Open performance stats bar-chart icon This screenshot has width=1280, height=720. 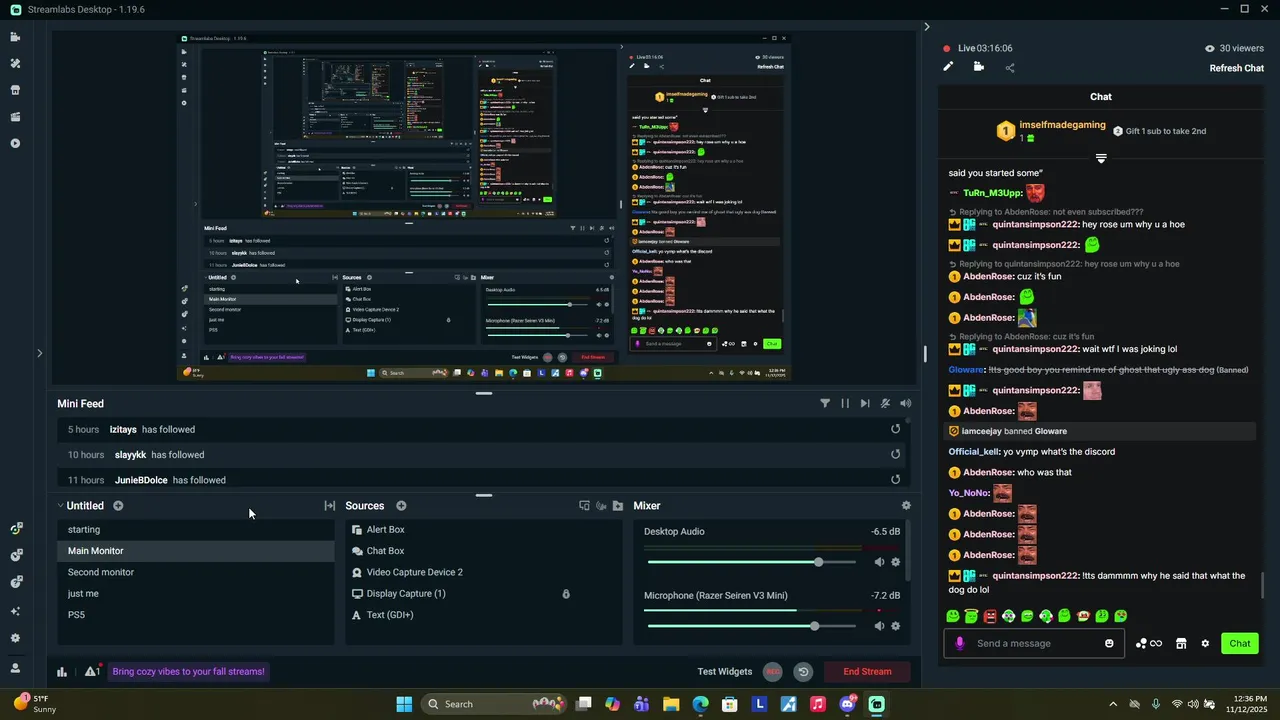click(62, 672)
